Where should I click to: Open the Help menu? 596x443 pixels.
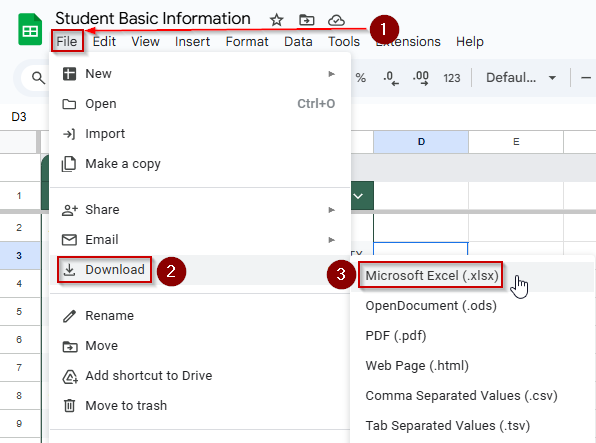[470, 41]
